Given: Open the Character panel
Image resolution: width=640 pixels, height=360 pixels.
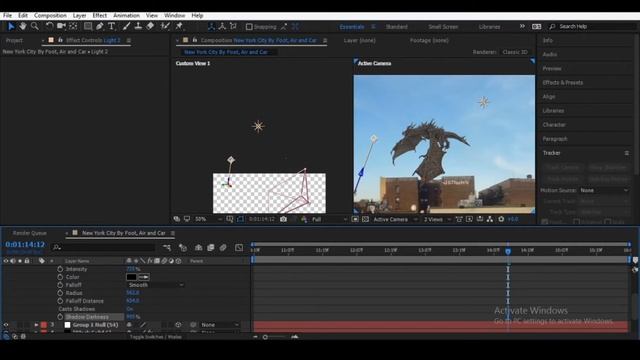Looking at the screenshot, I should pos(554,125).
